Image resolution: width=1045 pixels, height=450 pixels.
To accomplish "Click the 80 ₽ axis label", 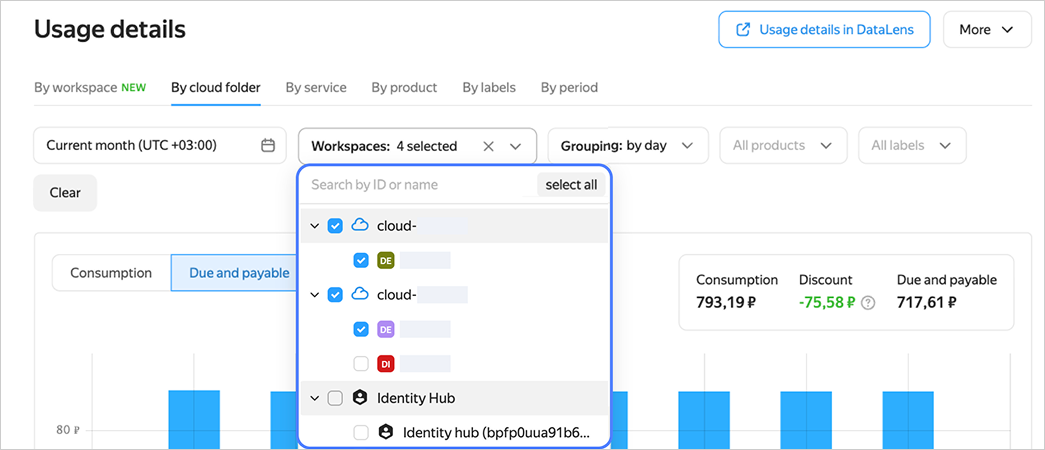I will click(x=69, y=430).
